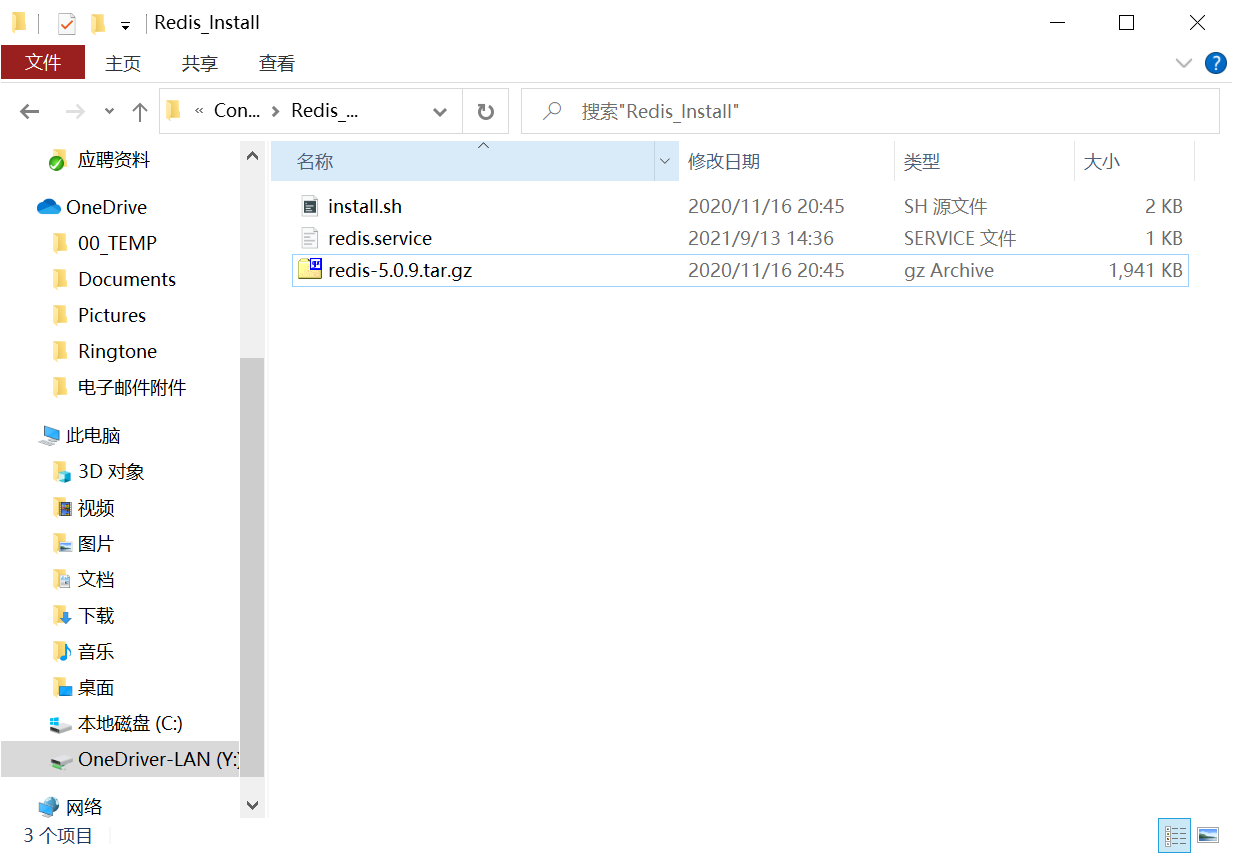This screenshot has width=1233, height=854.
Task: Click the gz Archive type cell
Action: coord(949,270)
